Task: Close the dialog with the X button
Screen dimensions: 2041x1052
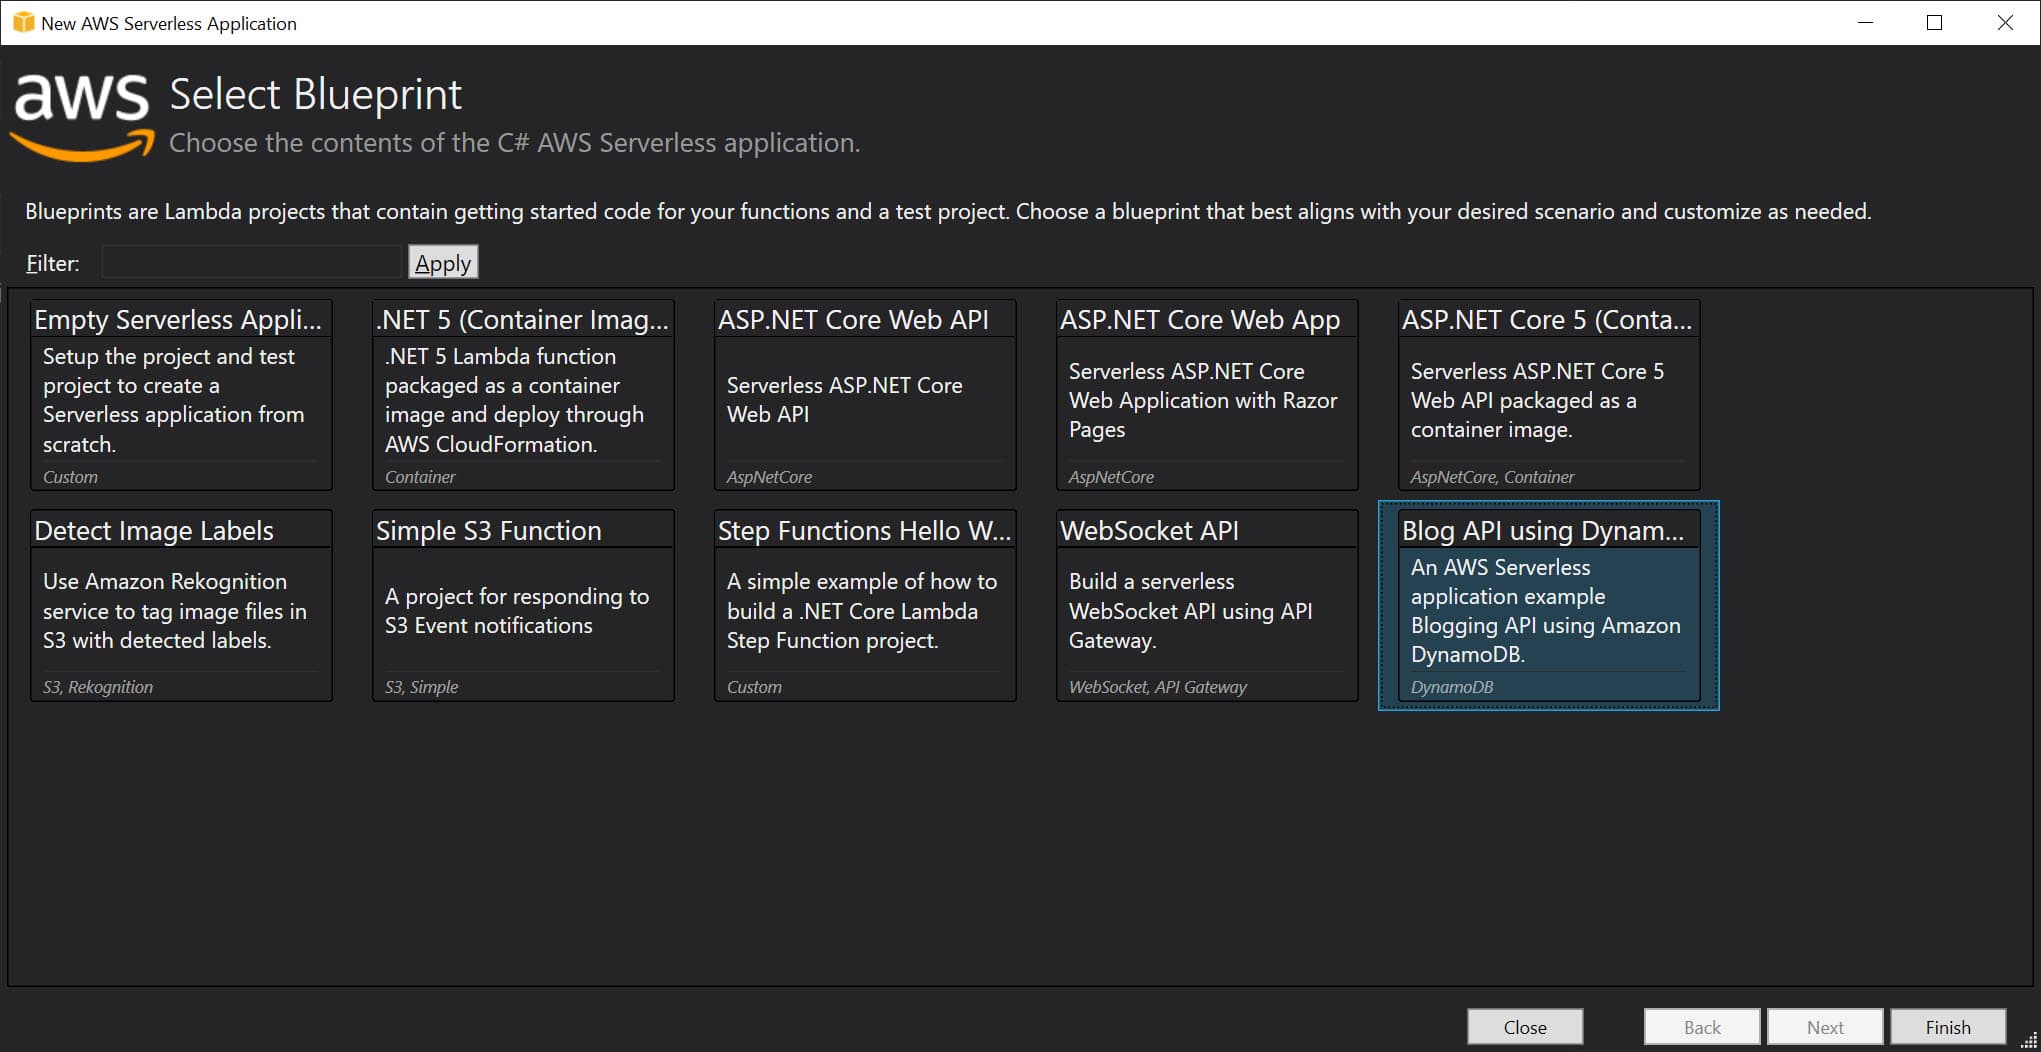Action: pyautogui.click(x=2005, y=22)
